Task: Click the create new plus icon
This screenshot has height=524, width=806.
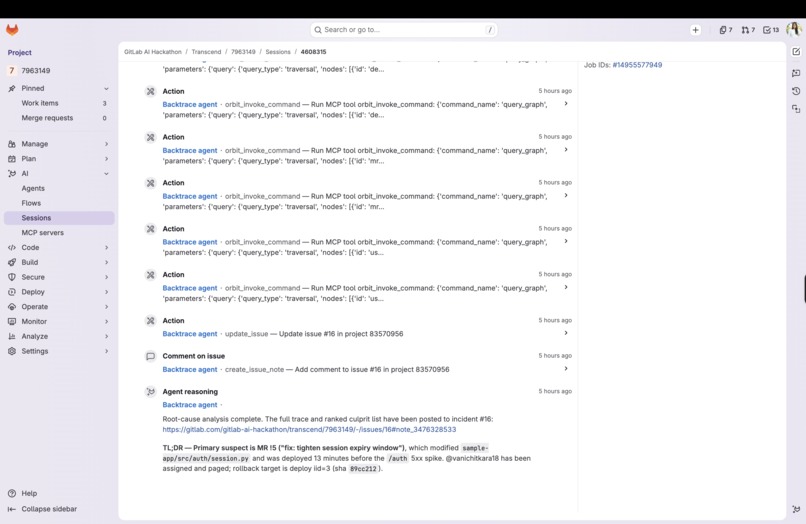Action: (x=695, y=30)
